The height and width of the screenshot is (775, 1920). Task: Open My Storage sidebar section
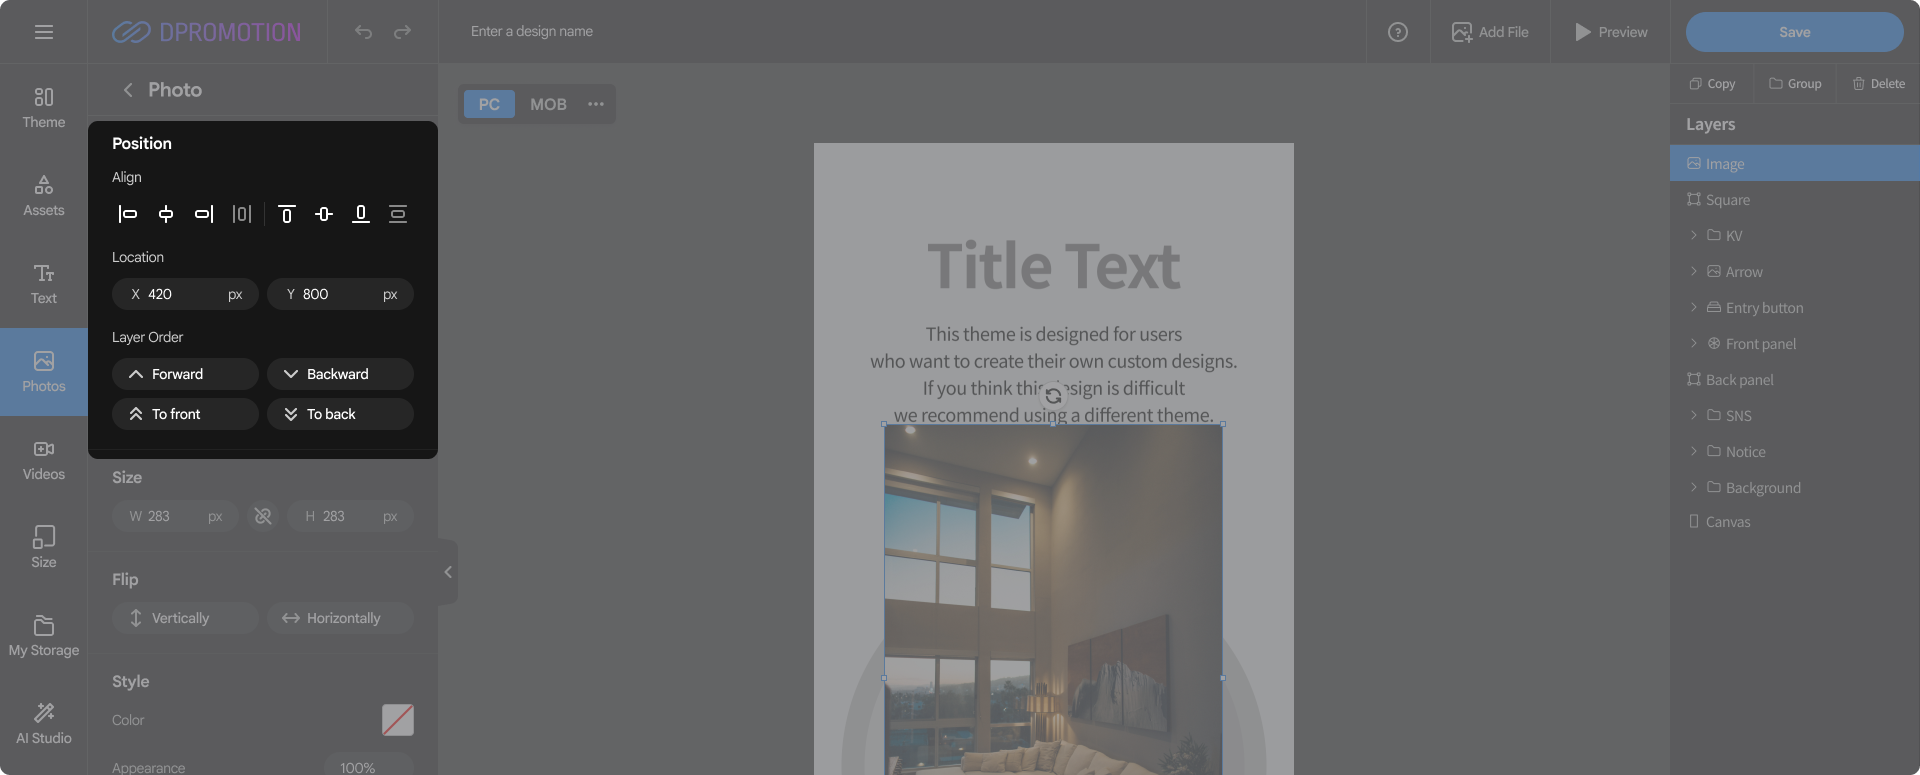[x=44, y=636]
